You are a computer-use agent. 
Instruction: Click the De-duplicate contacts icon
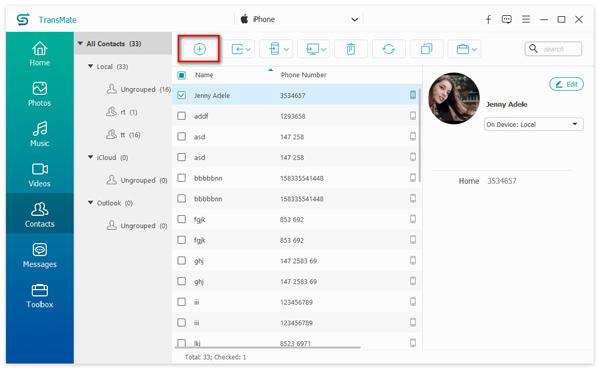pos(426,49)
